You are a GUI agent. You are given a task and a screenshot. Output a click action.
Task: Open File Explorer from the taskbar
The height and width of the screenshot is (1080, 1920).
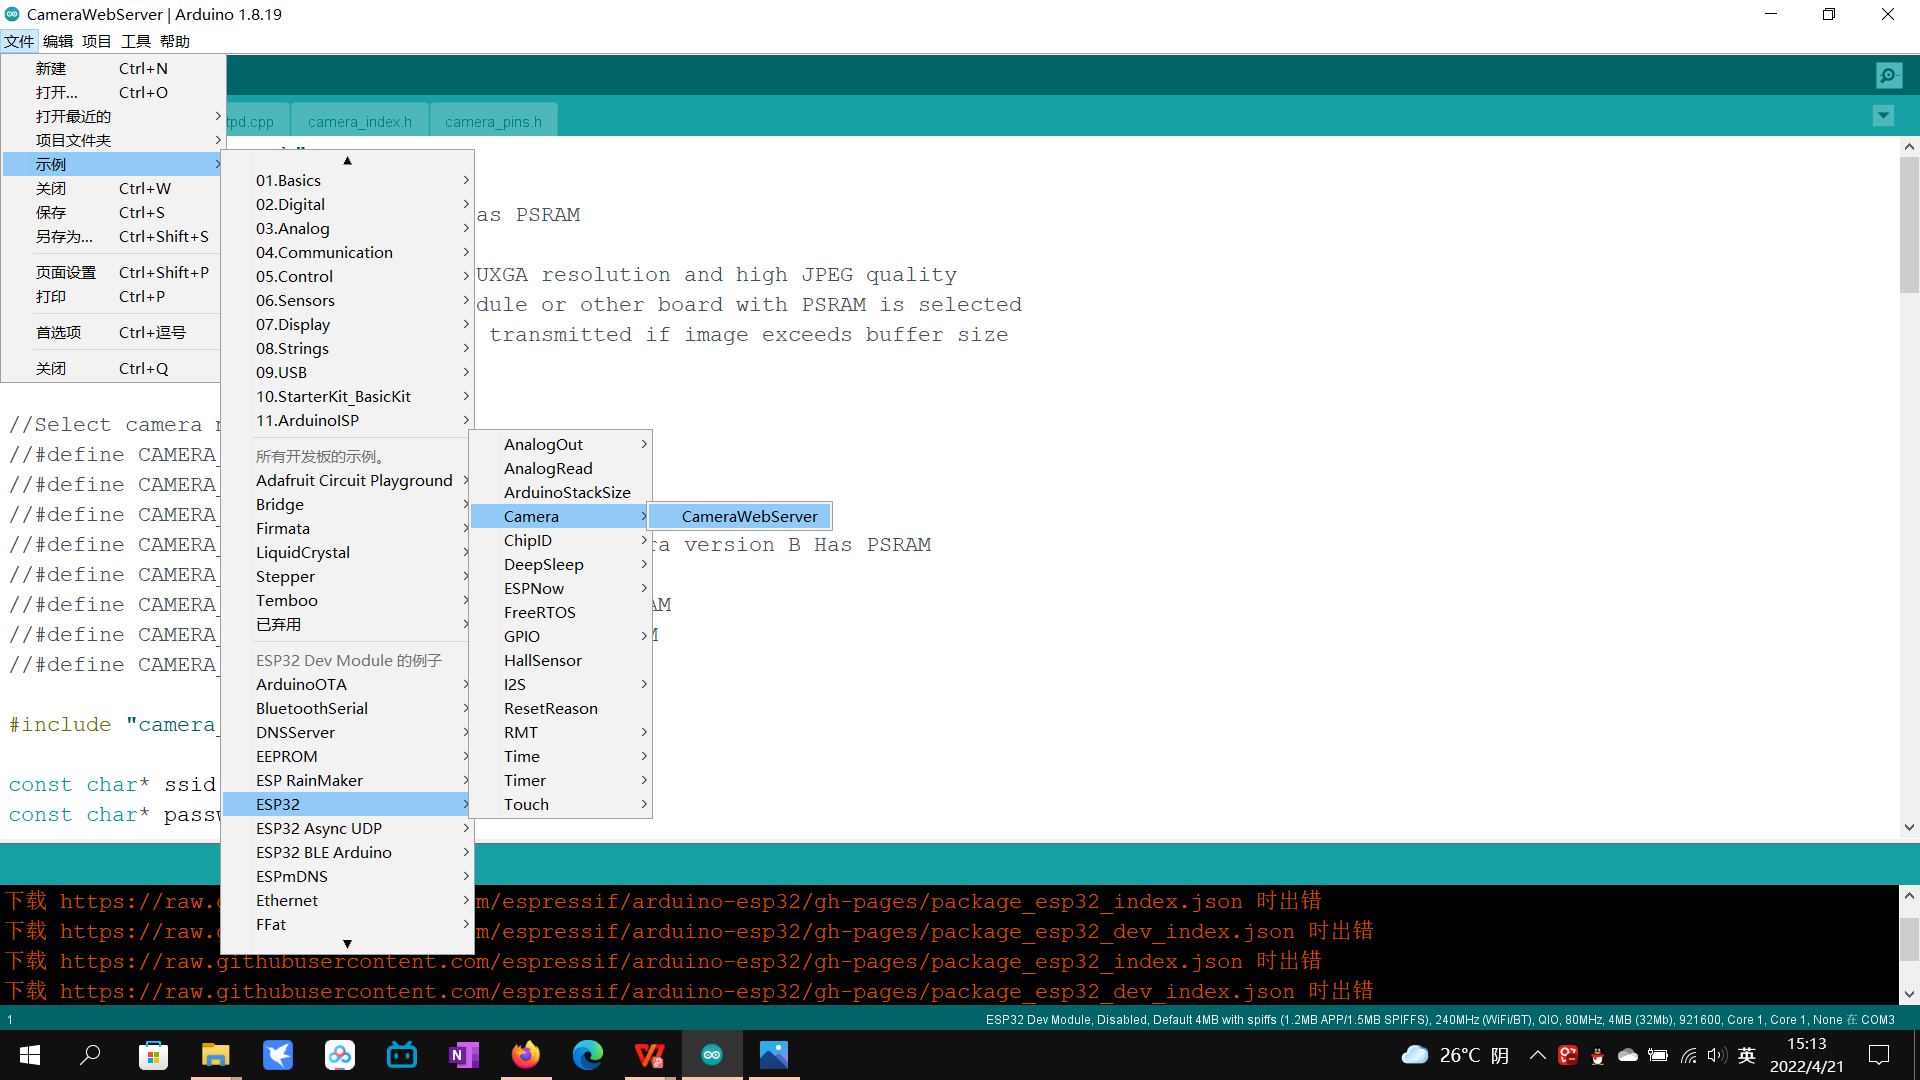tap(215, 1055)
